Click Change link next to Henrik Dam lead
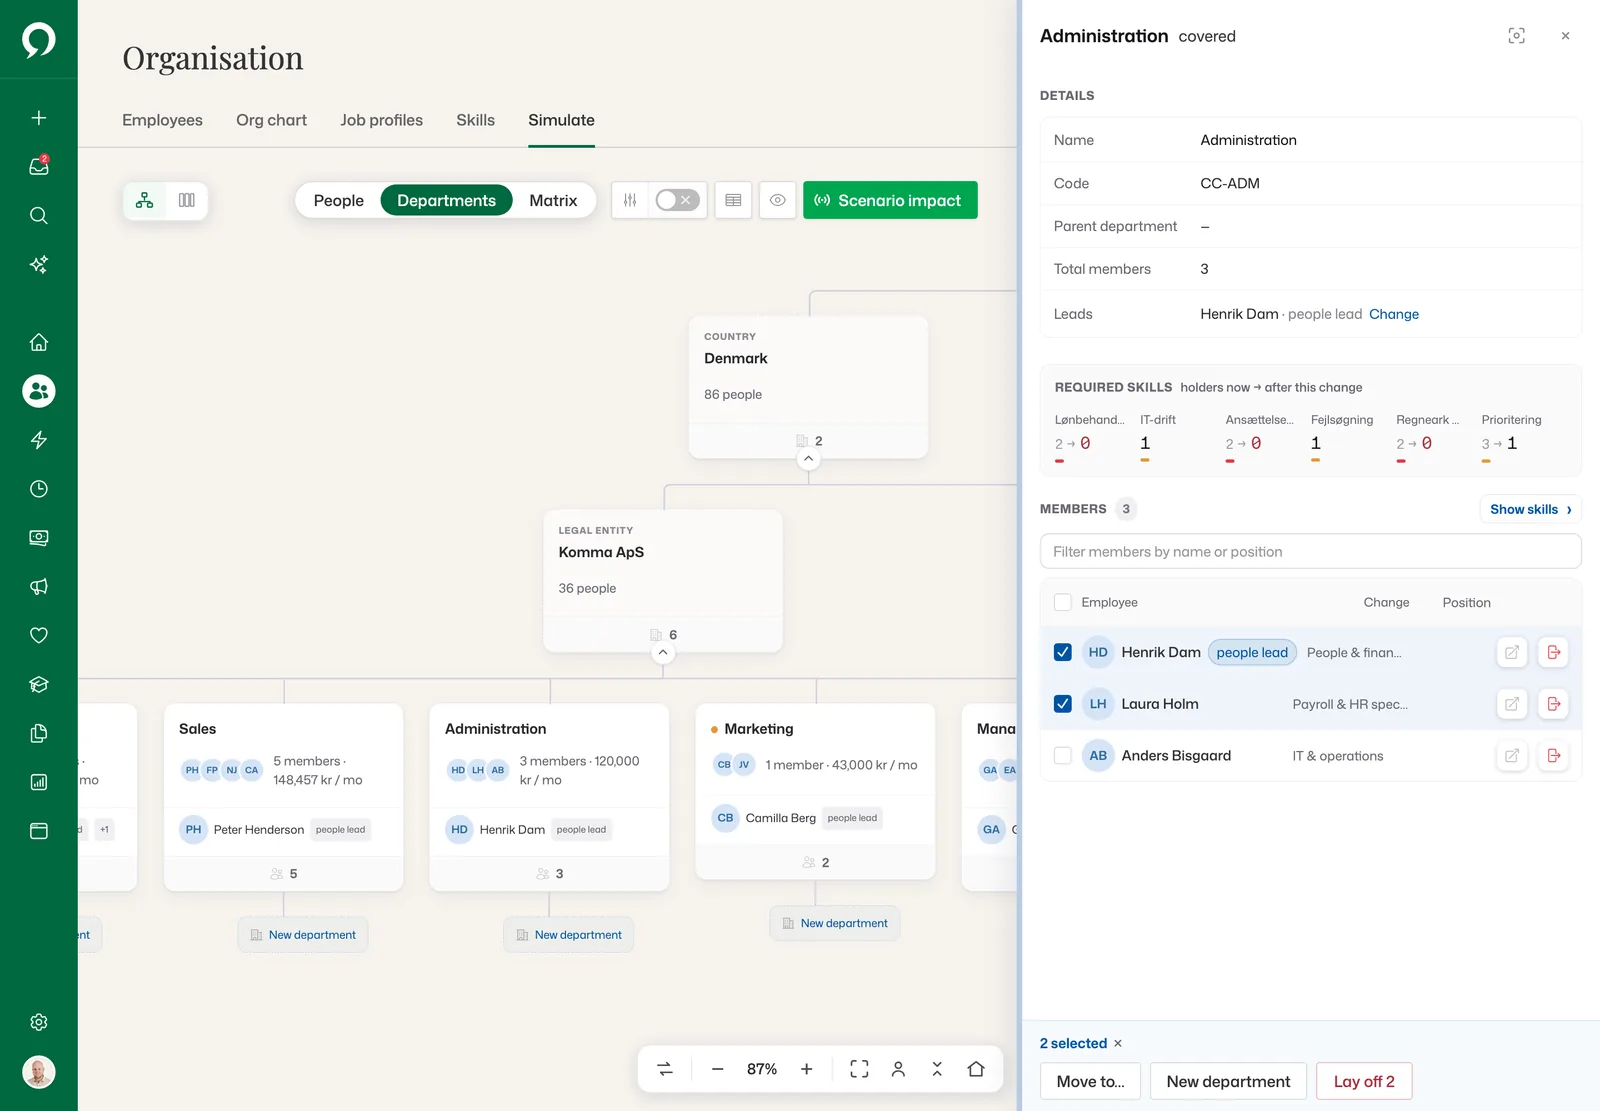Image resolution: width=1600 pixels, height=1111 pixels. [x=1394, y=314]
